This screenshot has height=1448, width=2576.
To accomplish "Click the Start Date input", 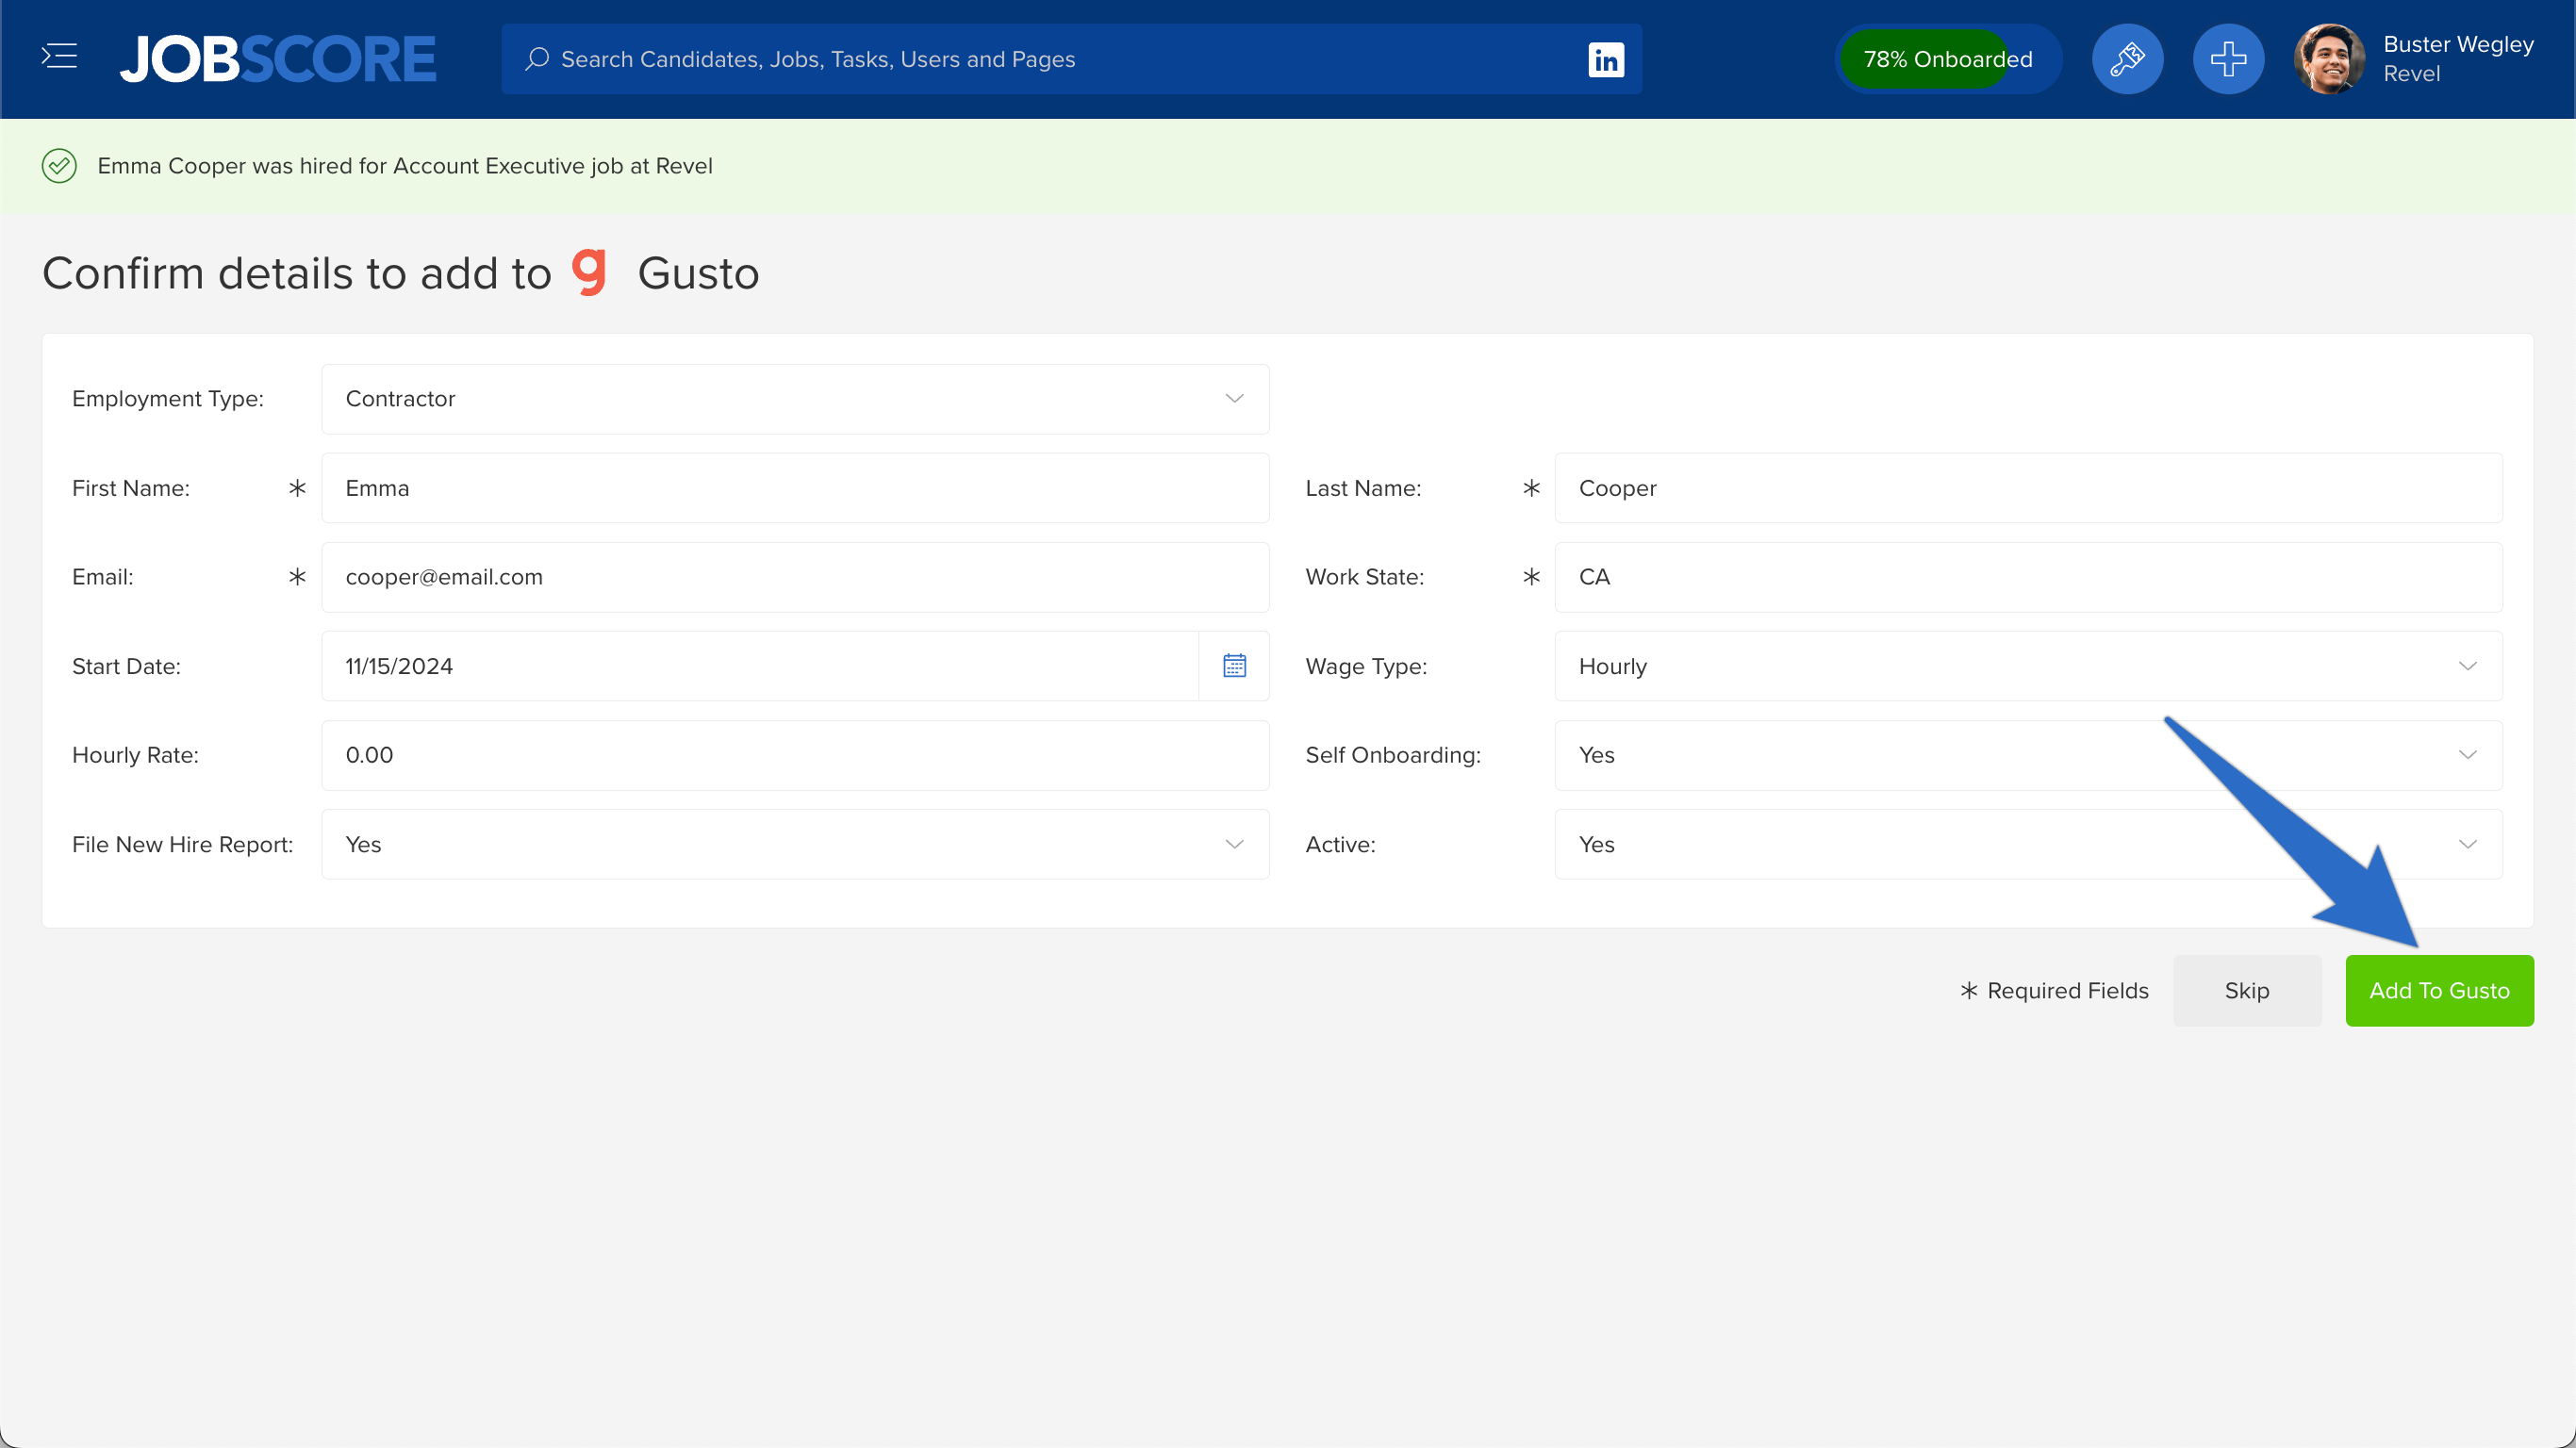I will tap(760, 666).
